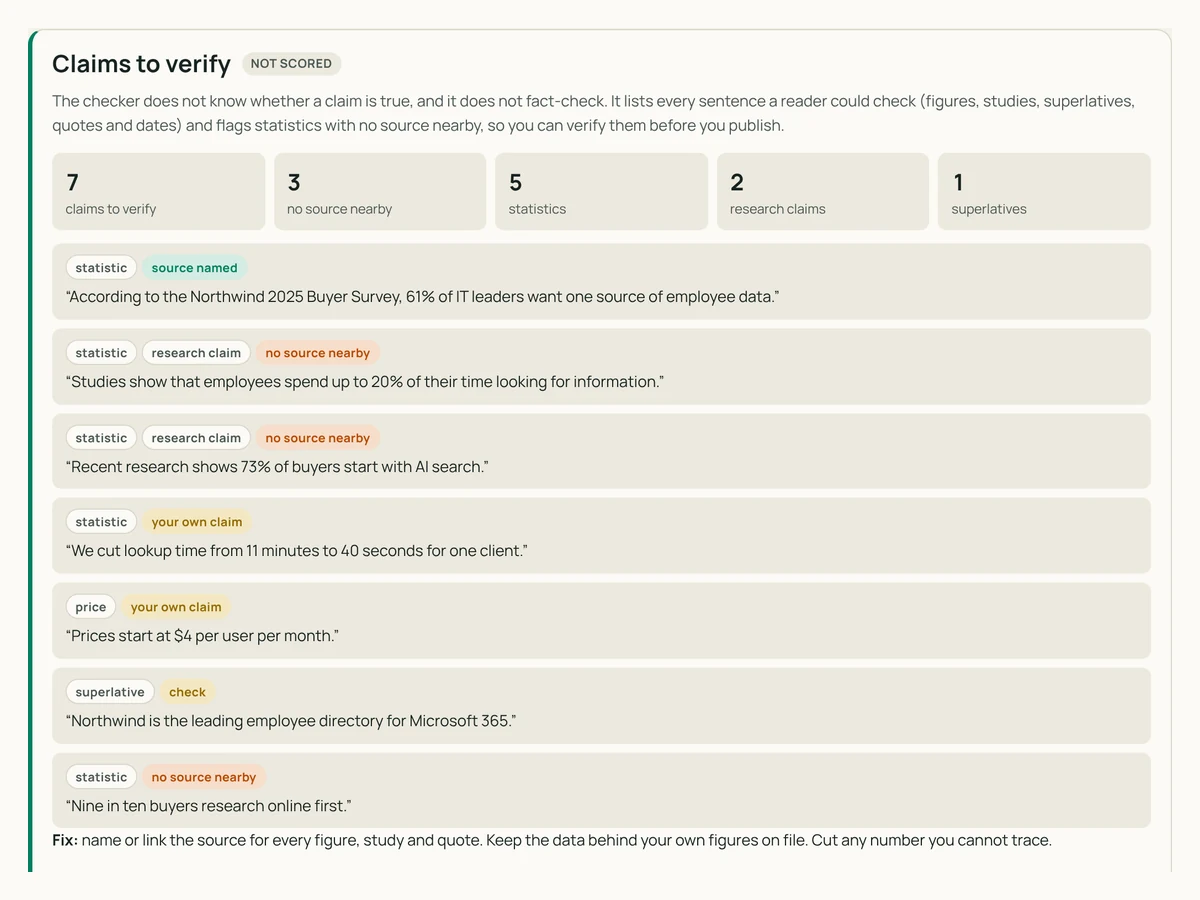
Task: Click the 20% of their time claim sentence
Action: (365, 382)
